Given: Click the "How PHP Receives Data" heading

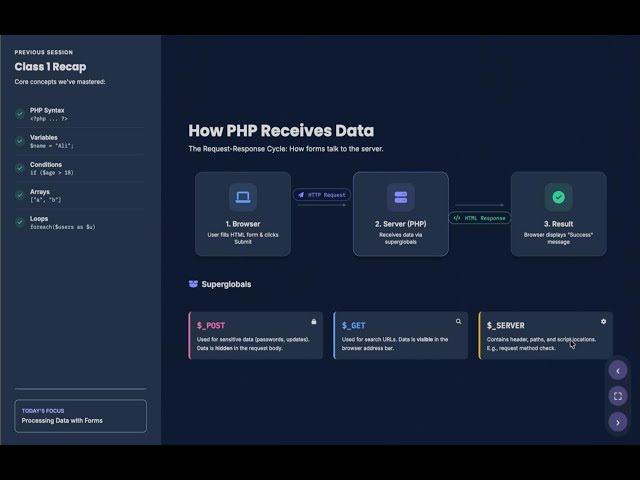Looking at the screenshot, I should click(281, 131).
